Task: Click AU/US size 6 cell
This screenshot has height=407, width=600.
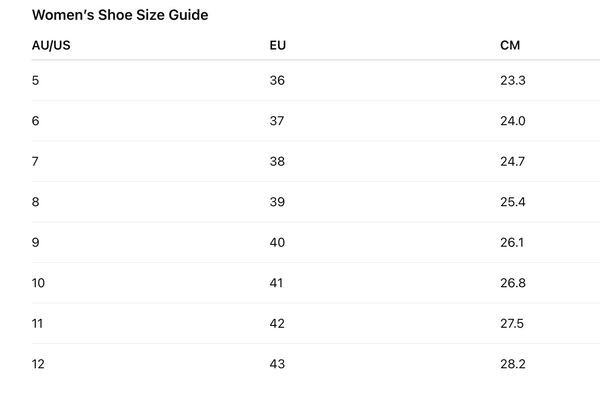Action: click(x=35, y=121)
